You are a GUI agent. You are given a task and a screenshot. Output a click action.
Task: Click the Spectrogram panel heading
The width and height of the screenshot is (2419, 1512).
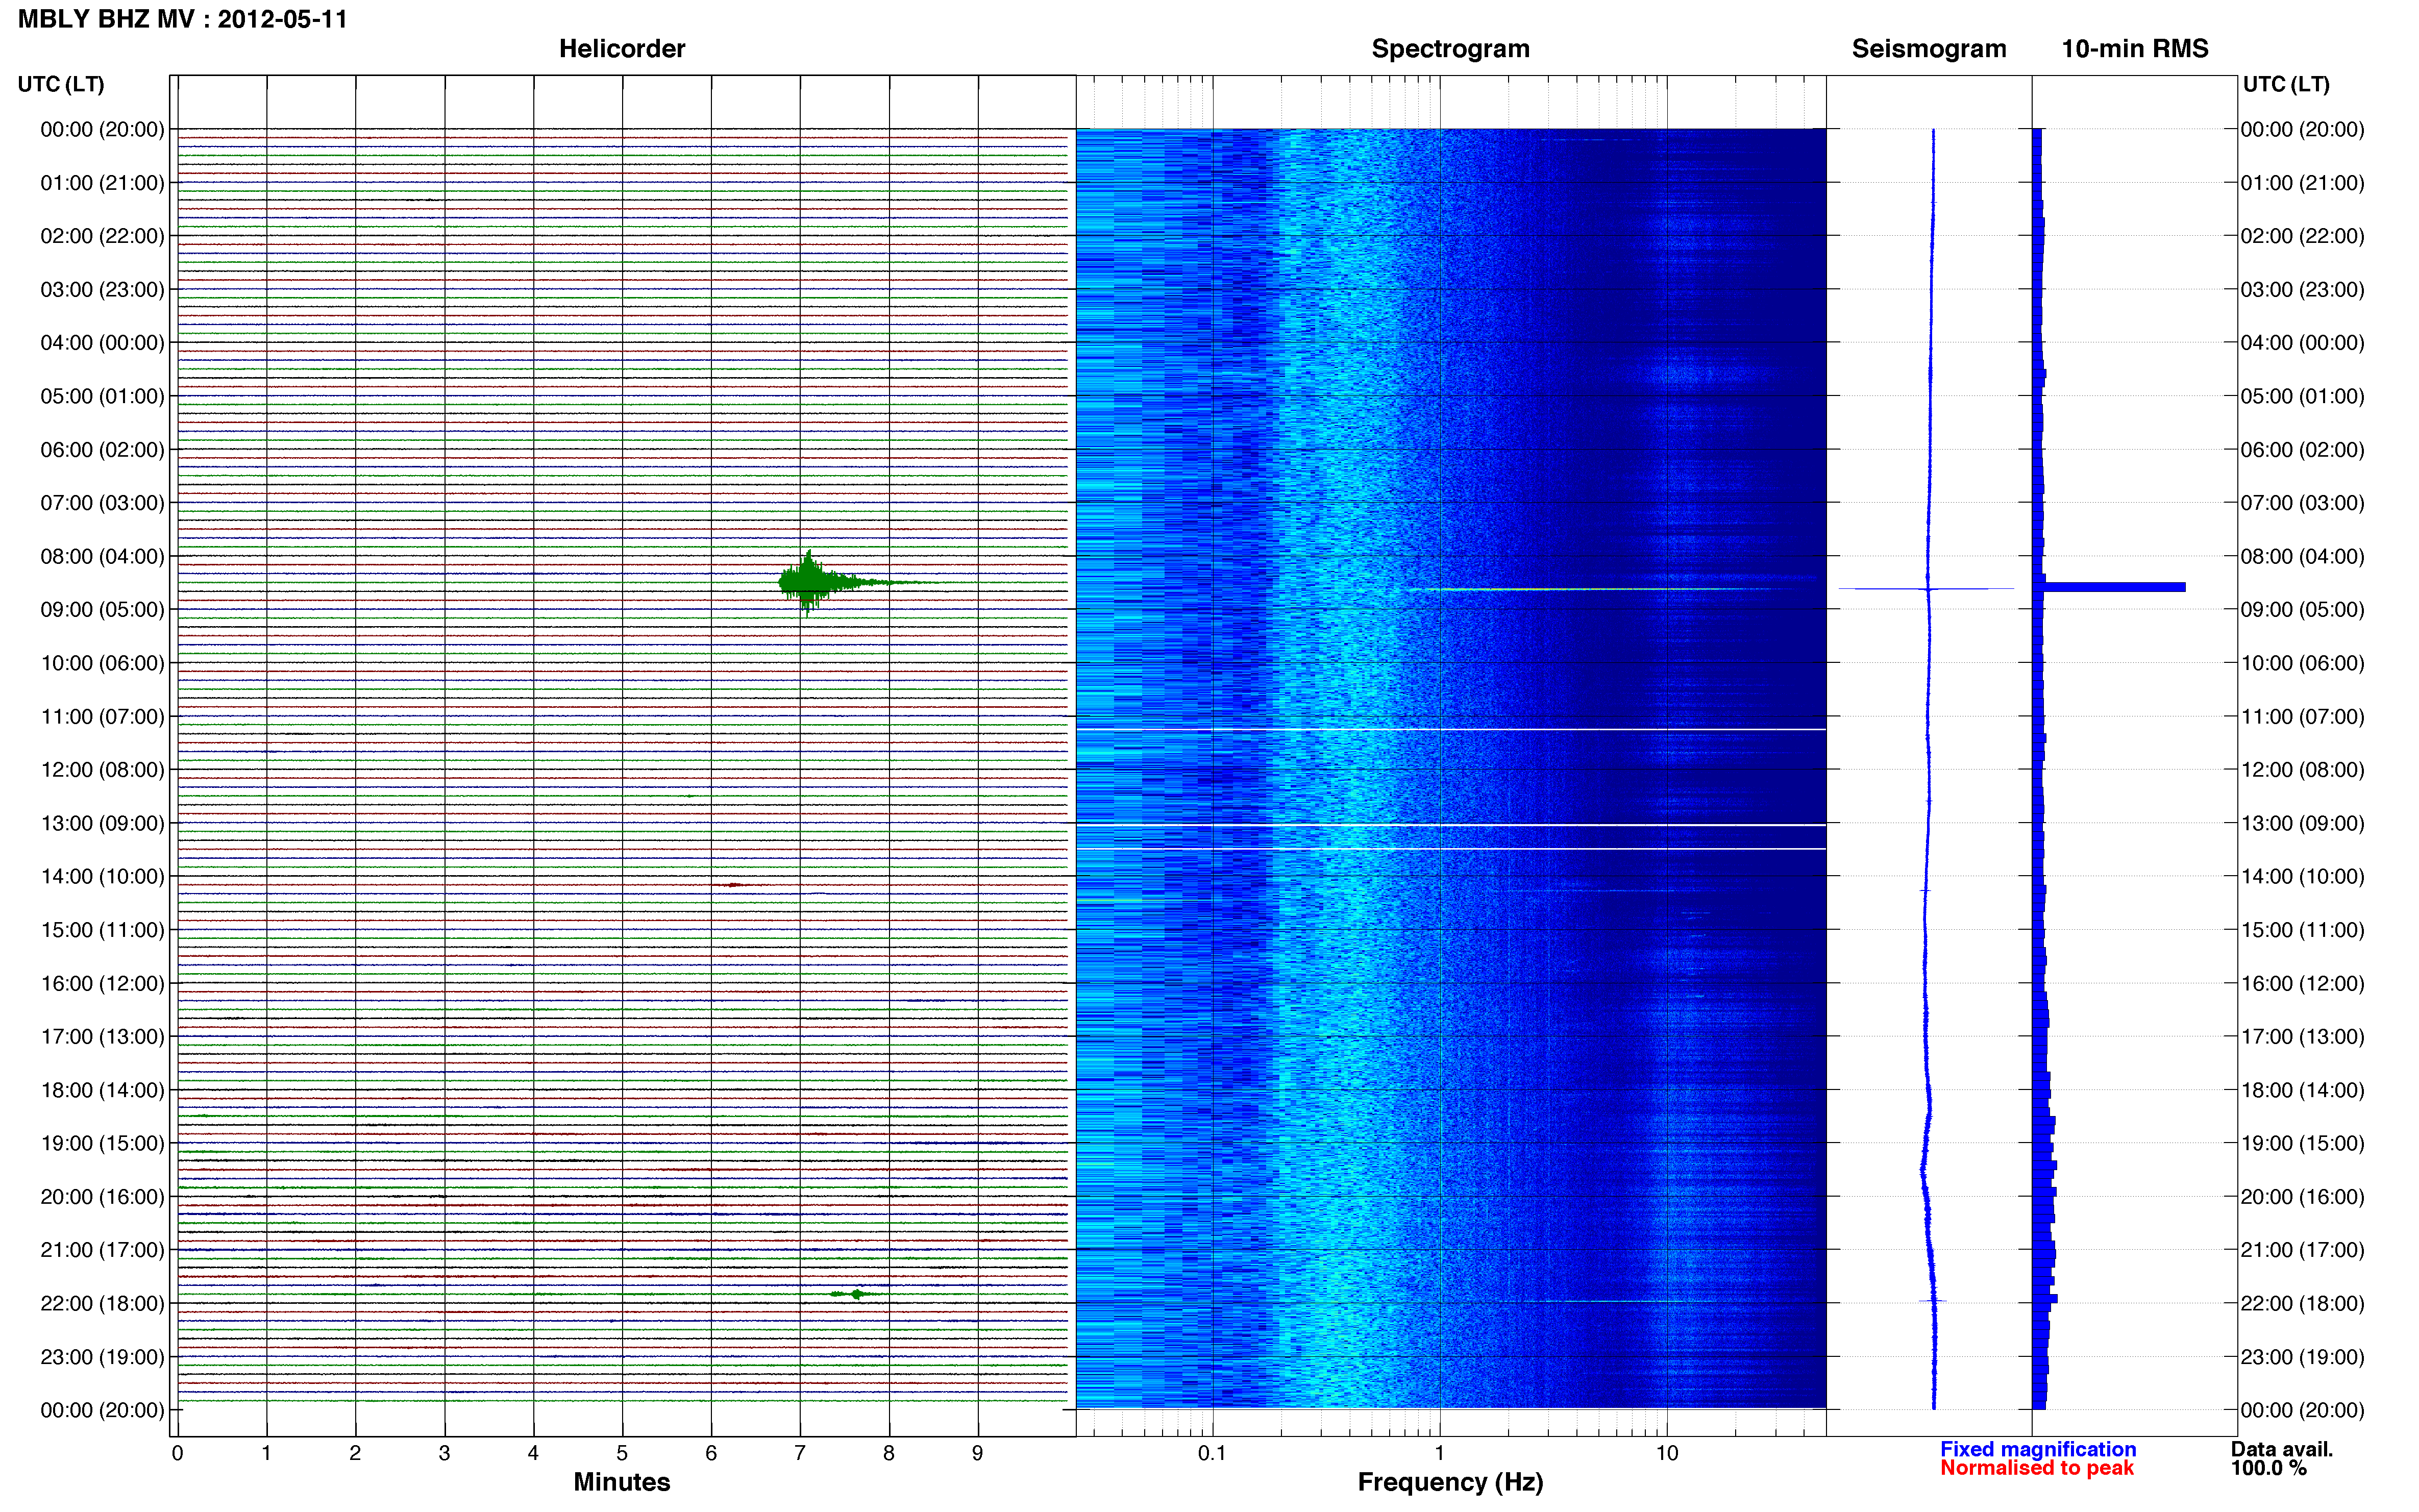tap(1450, 48)
